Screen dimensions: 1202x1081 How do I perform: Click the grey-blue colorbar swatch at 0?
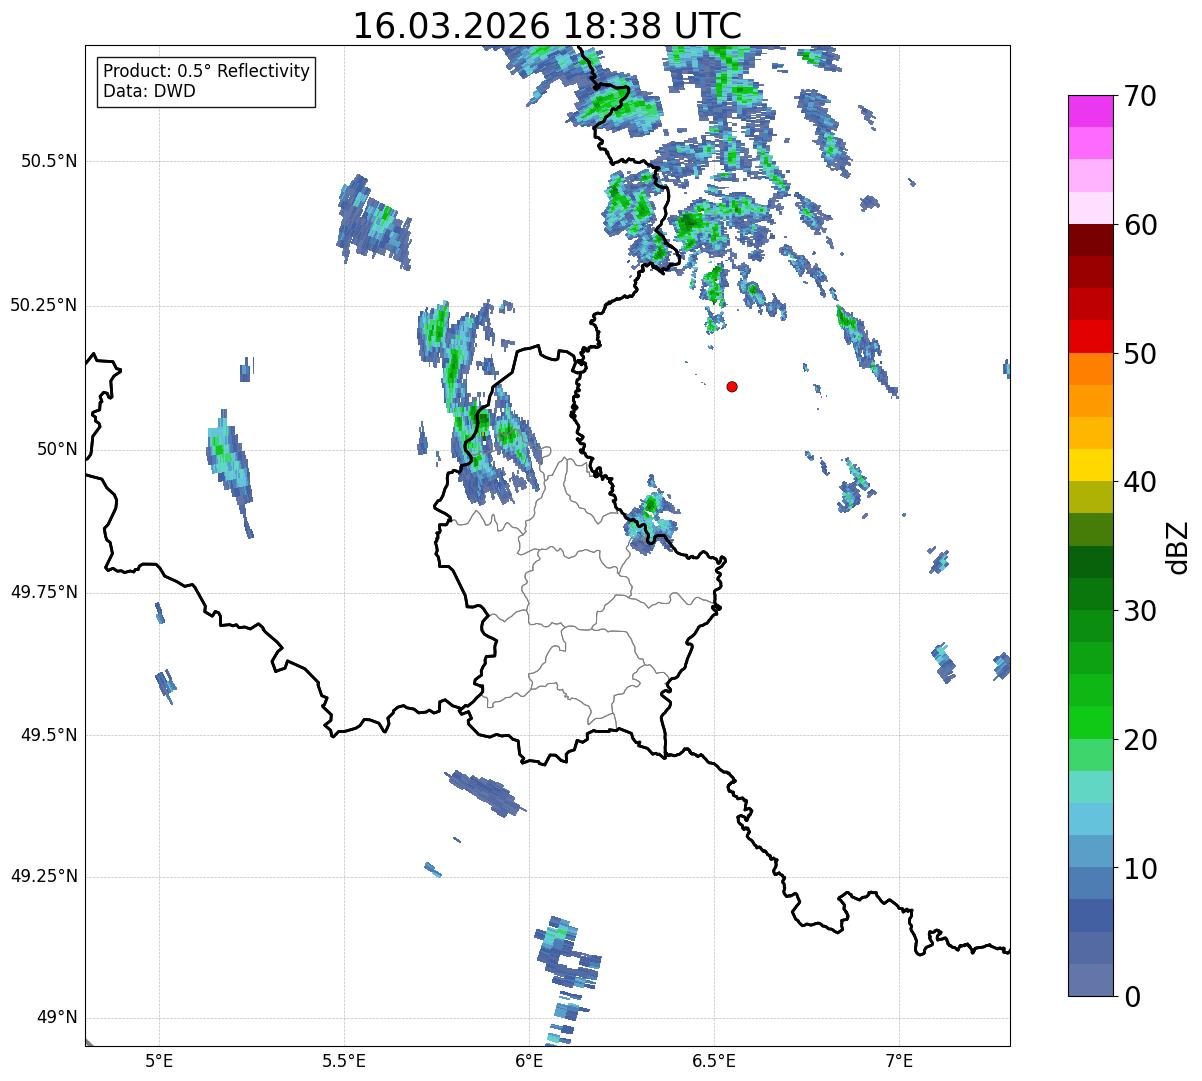(x=1089, y=980)
